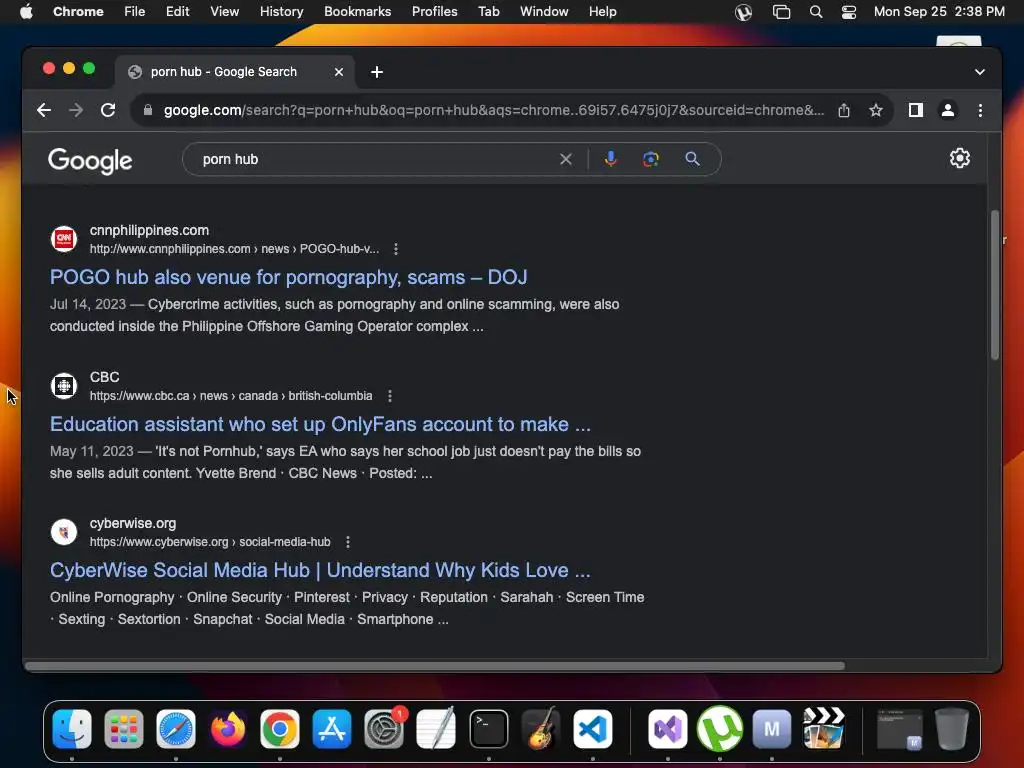Open a new tab with plus button
1024x768 pixels.
click(x=377, y=72)
